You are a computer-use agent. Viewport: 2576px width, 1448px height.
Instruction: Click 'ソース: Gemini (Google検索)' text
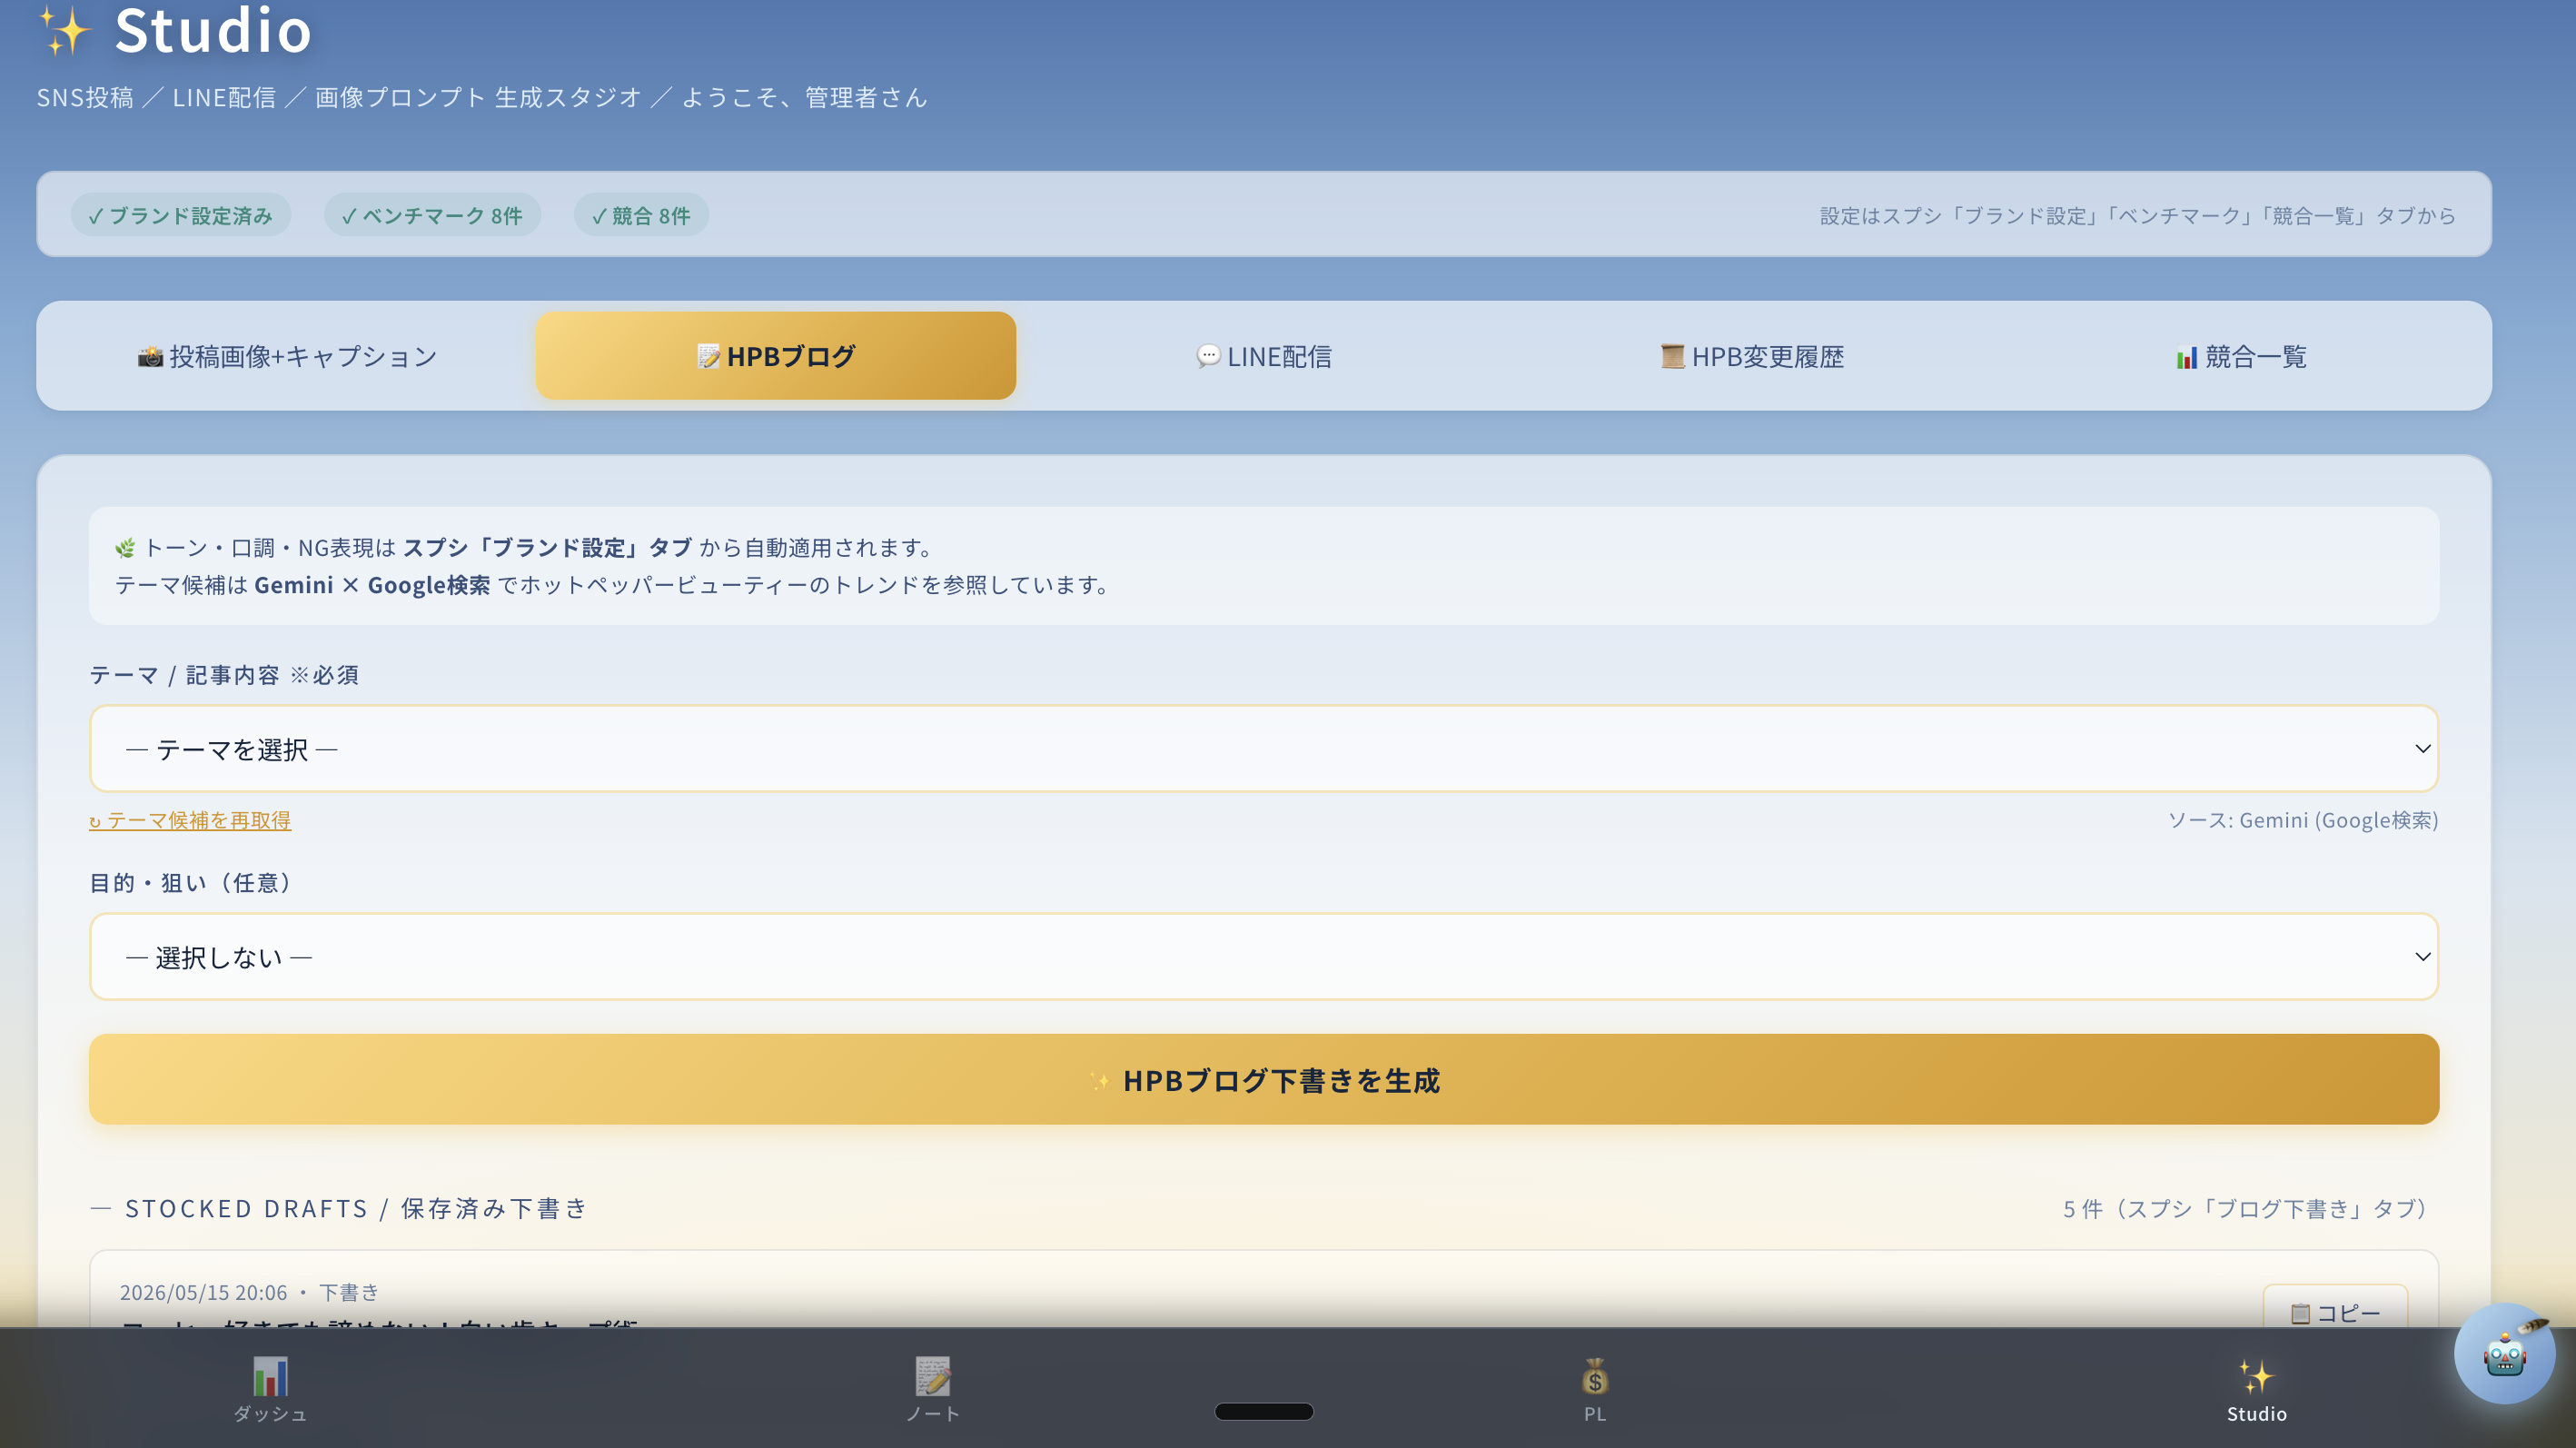(2303, 820)
